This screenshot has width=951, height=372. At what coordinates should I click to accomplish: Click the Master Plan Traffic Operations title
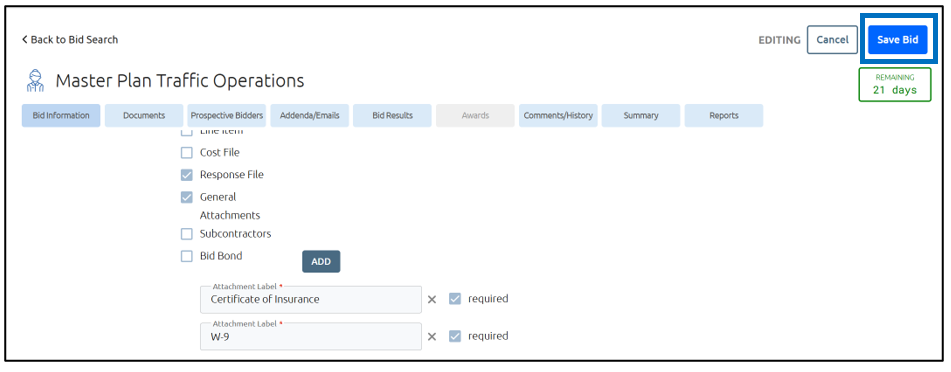click(x=180, y=81)
